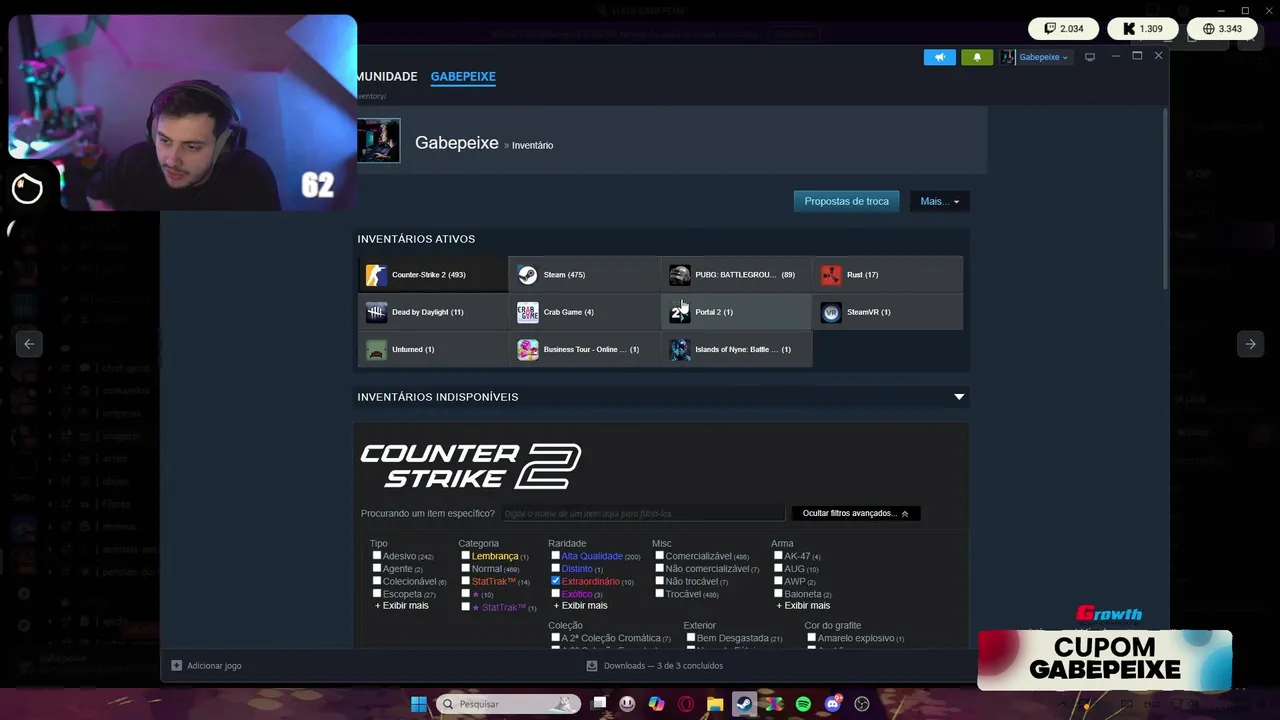Open Spotify from the taskbar
The image size is (1280, 720).
coord(803,704)
